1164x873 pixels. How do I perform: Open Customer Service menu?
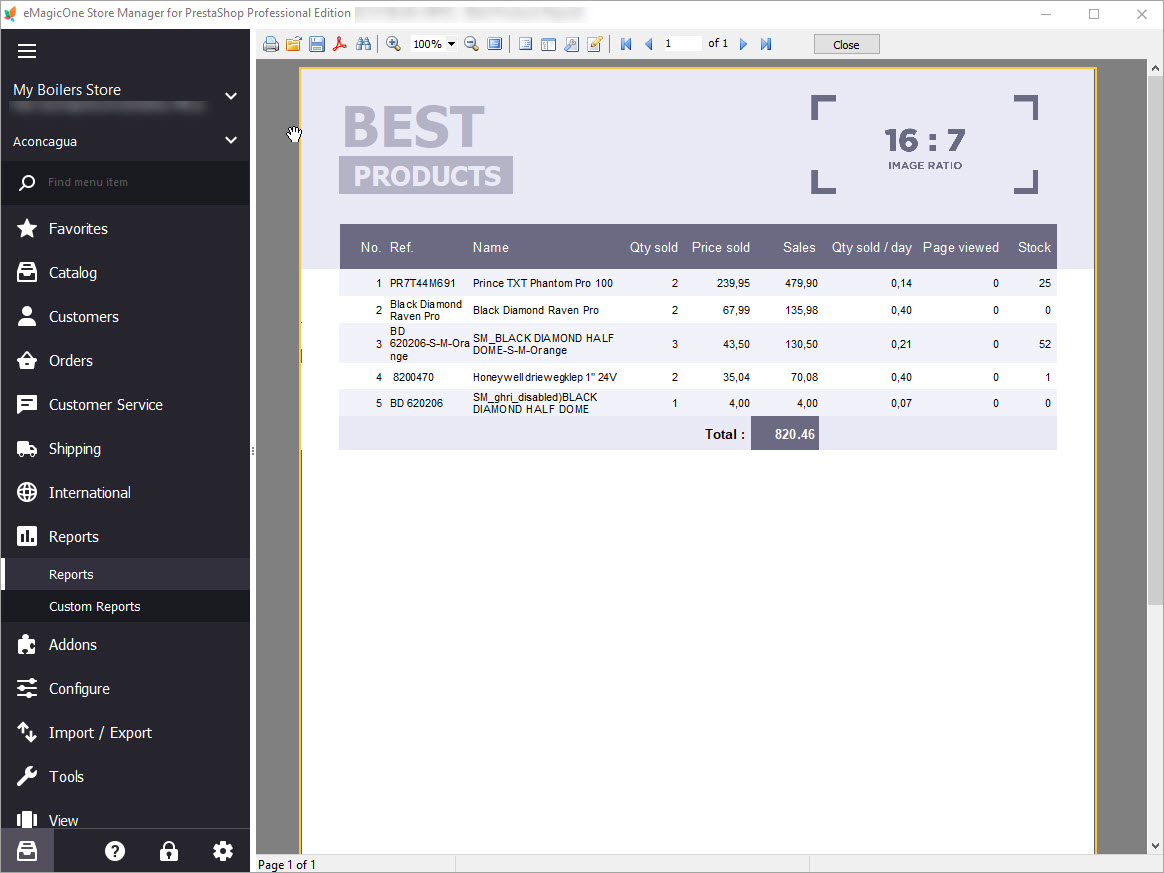125,405
